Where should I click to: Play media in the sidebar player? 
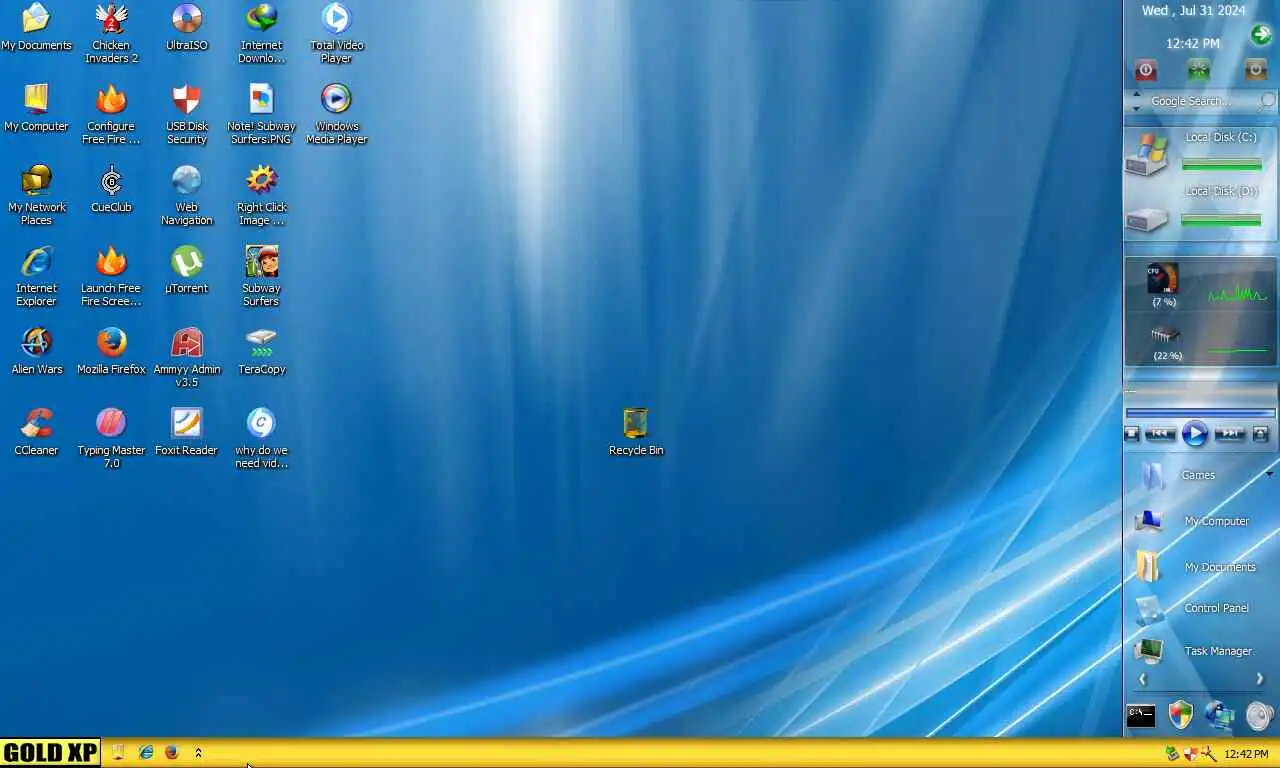[x=1194, y=434]
